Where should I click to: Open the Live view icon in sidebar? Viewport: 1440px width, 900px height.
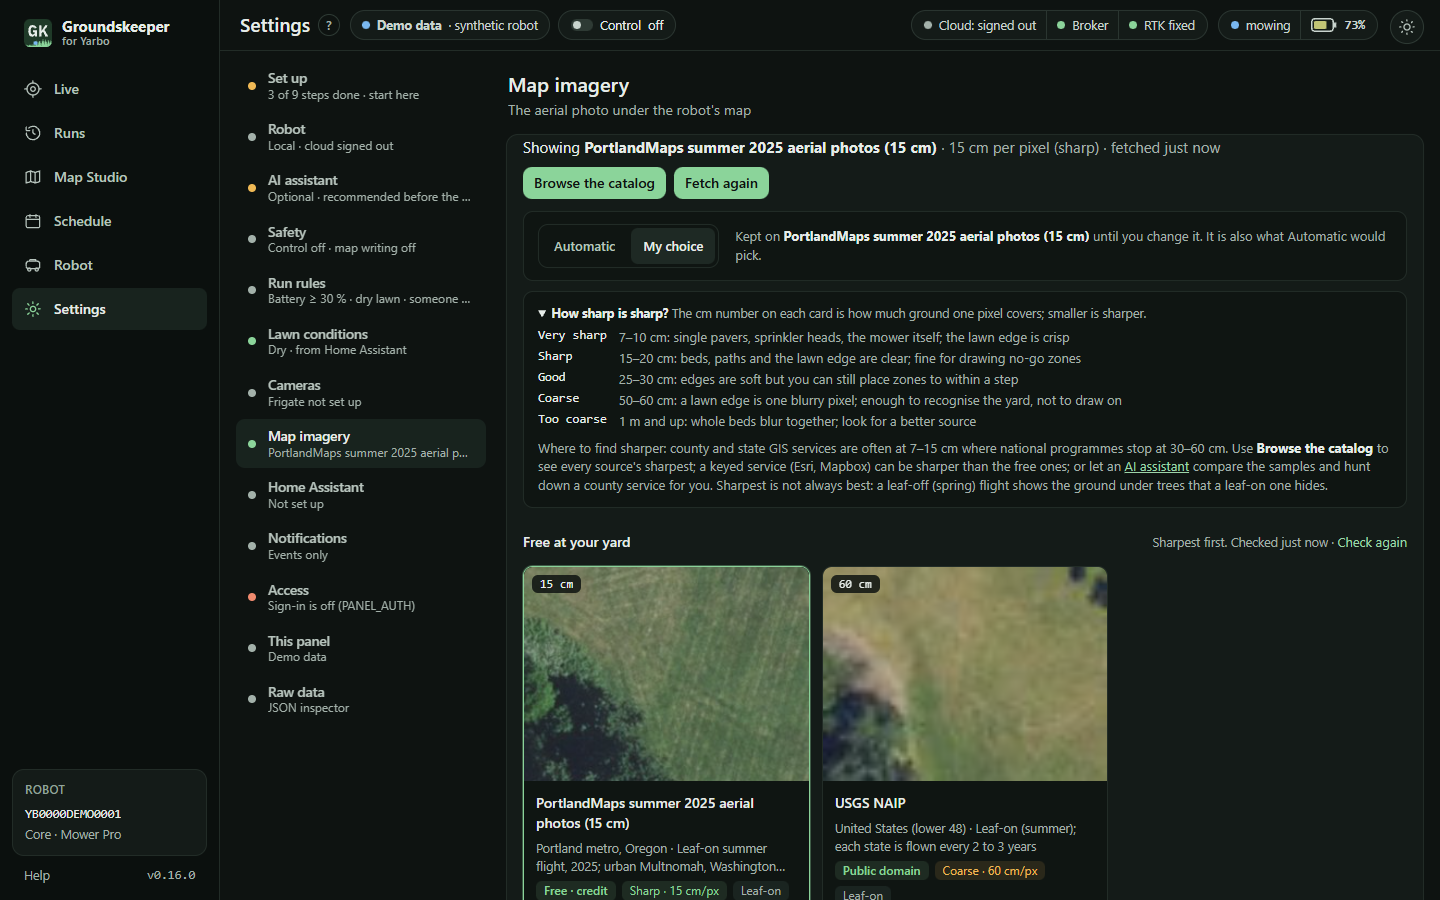point(33,89)
